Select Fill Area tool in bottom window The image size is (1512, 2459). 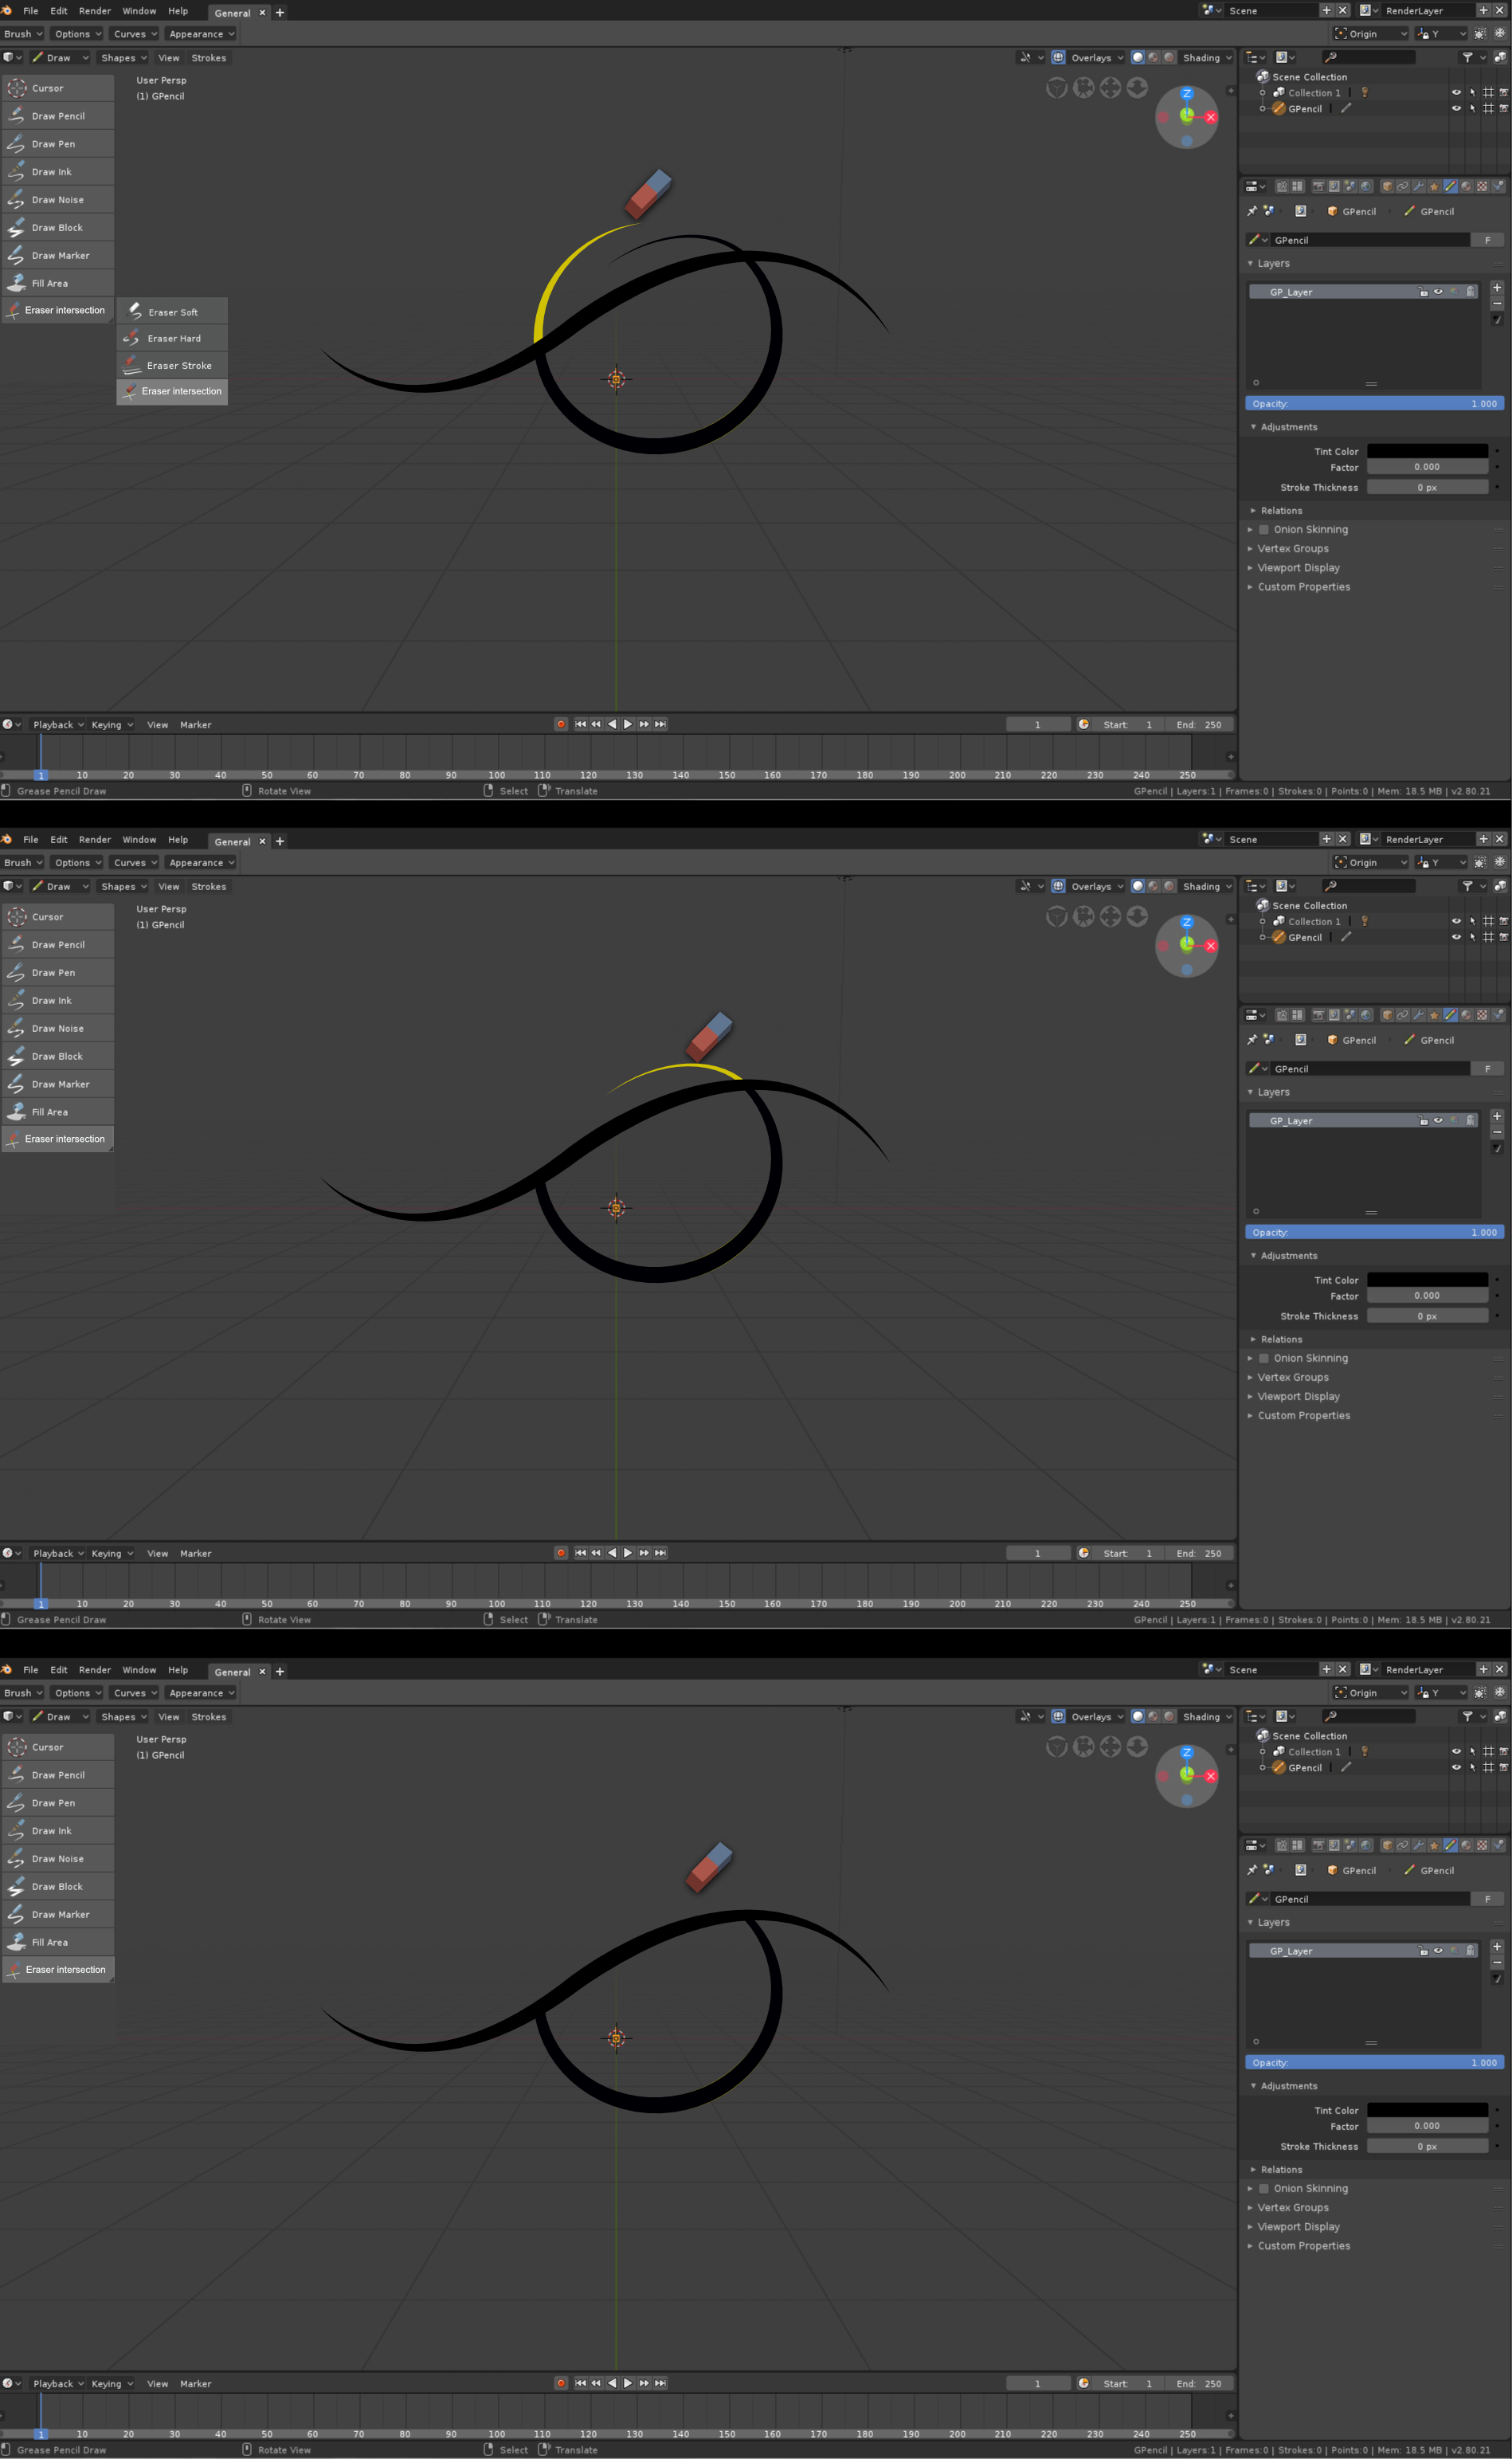[x=57, y=1942]
